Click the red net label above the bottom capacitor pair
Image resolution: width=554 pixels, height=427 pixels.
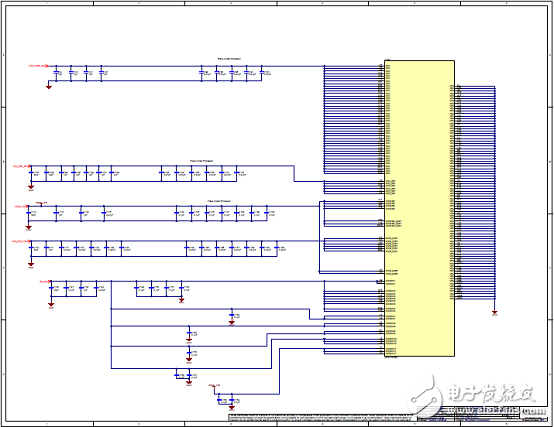point(214,385)
